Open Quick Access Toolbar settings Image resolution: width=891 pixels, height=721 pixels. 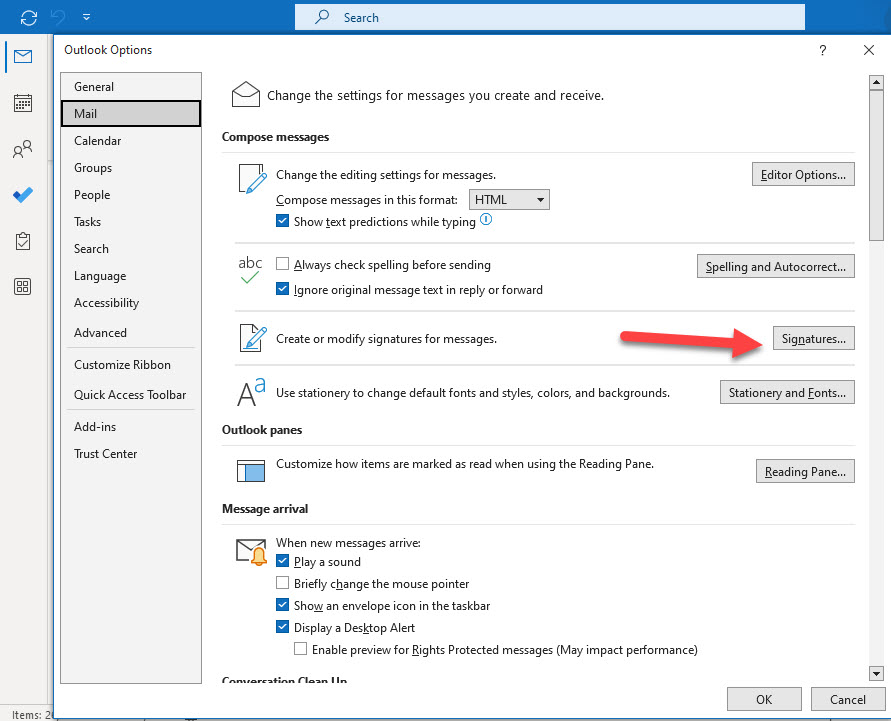point(131,395)
